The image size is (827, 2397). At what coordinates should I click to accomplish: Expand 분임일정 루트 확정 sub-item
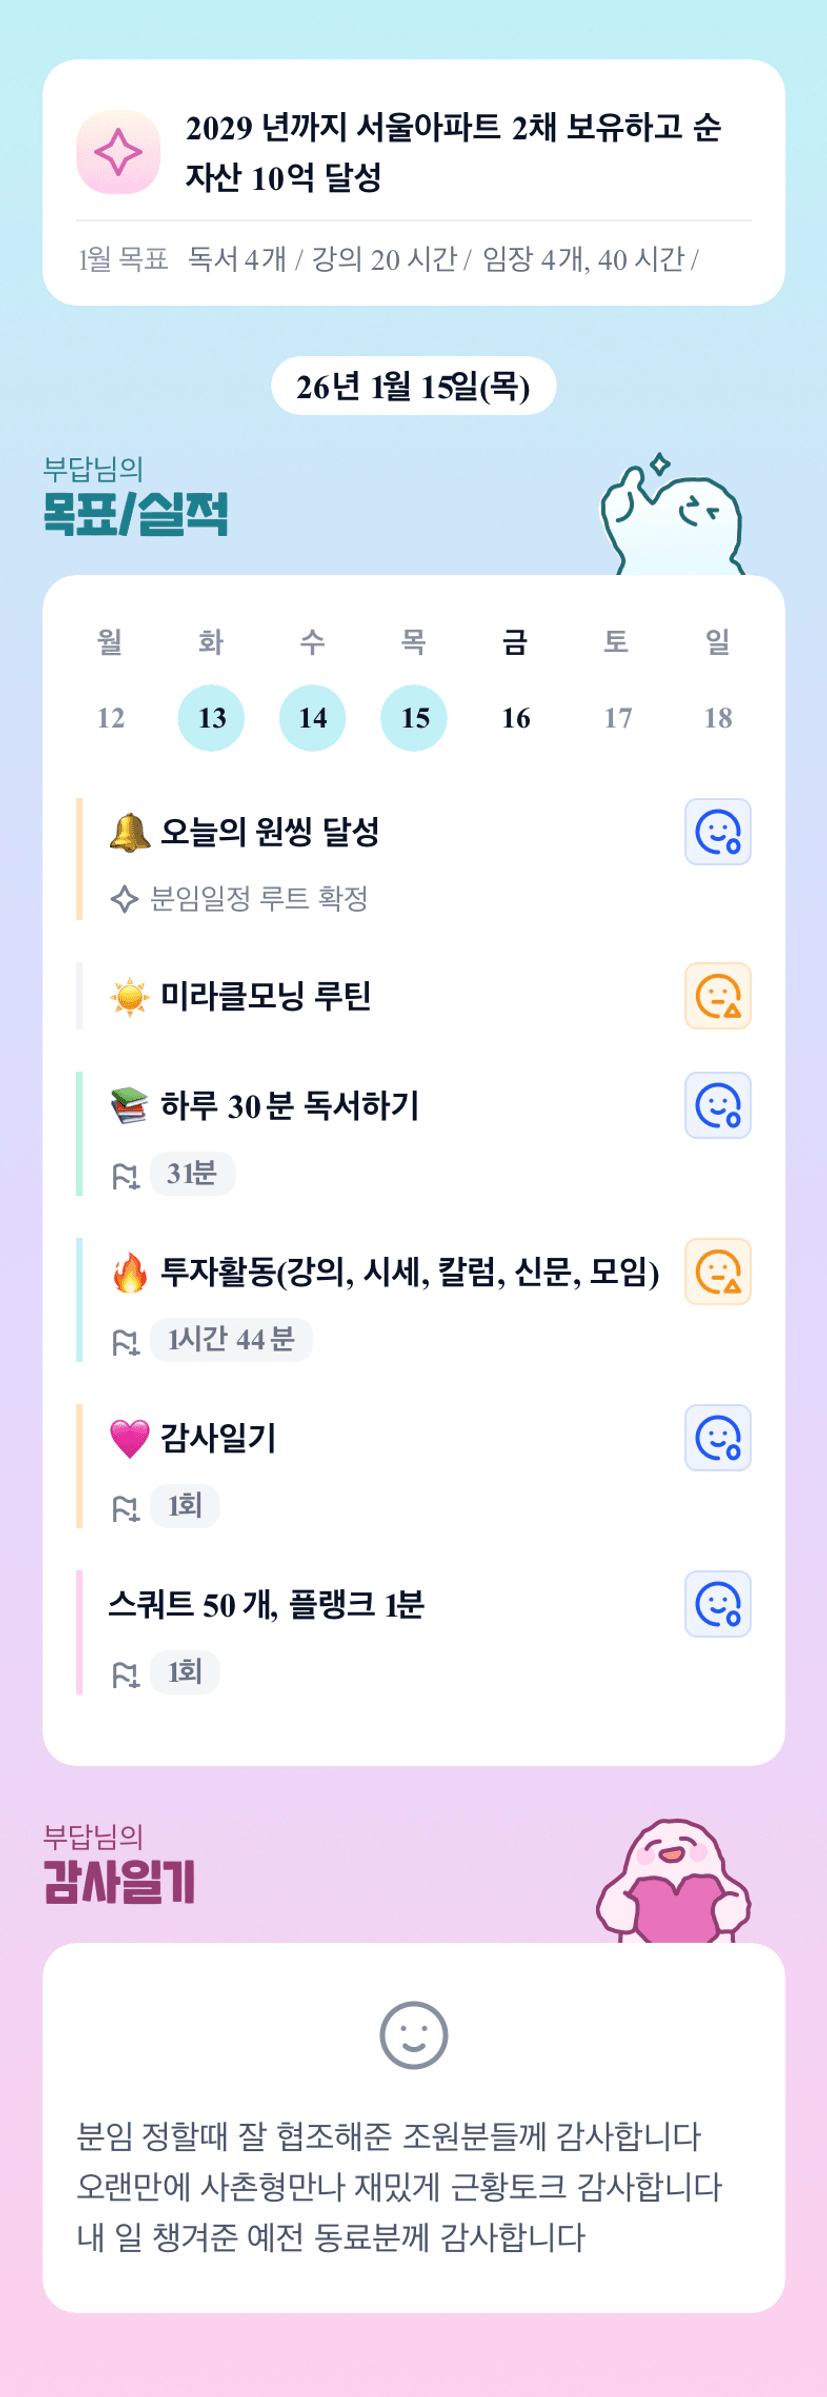click(x=258, y=899)
